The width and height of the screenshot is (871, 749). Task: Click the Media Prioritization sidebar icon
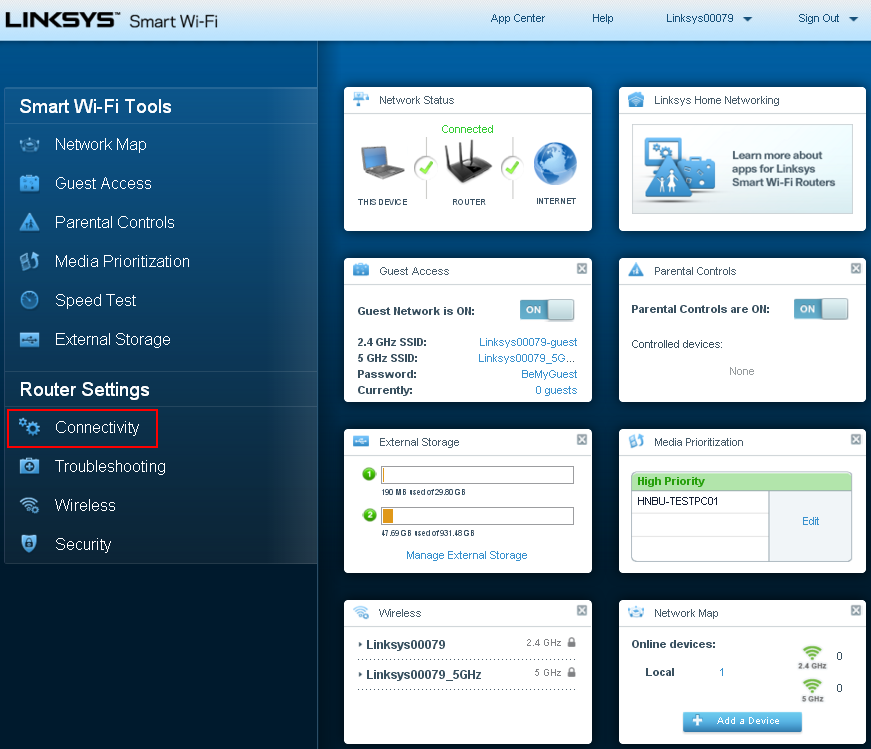point(29,261)
